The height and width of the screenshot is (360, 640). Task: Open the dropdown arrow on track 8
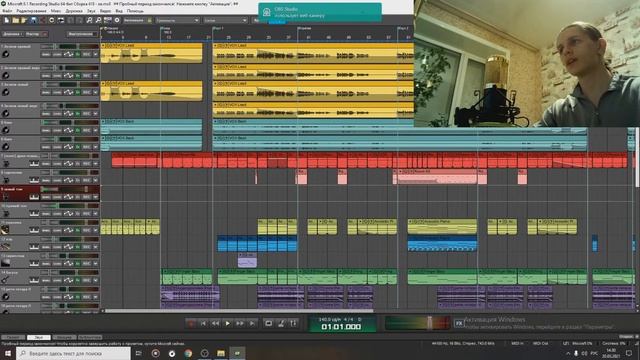coord(96,180)
